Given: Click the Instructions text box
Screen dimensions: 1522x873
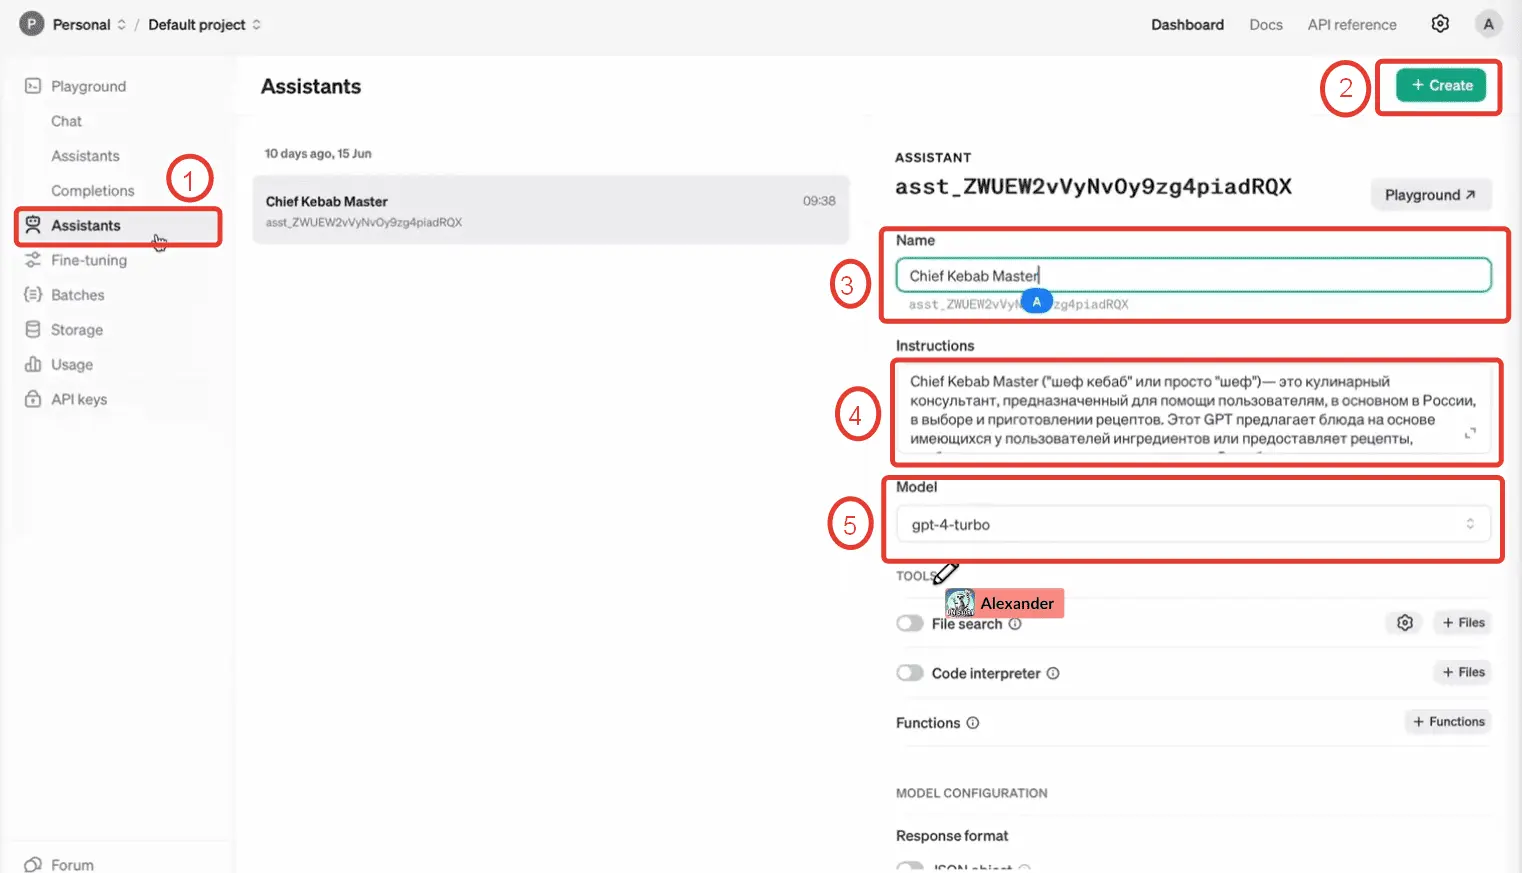Looking at the screenshot, I should [x=1193, y=409].
